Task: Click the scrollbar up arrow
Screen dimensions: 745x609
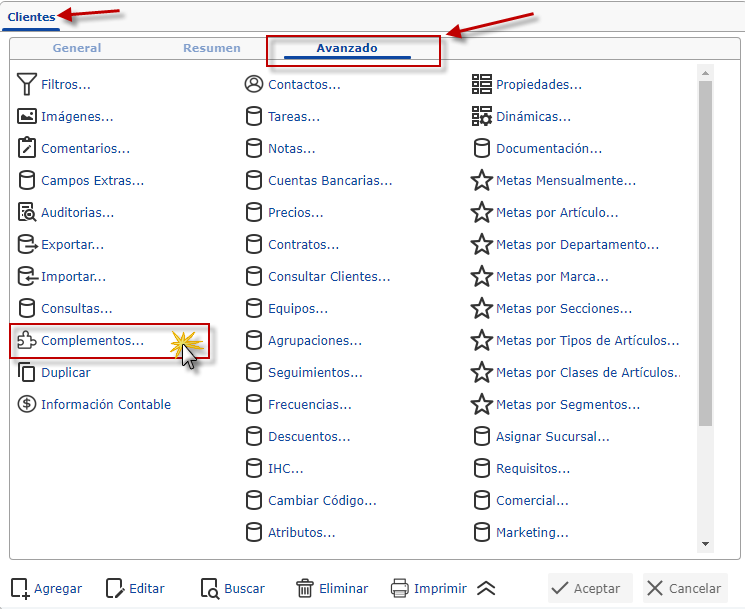Action: tap(705, 73)
